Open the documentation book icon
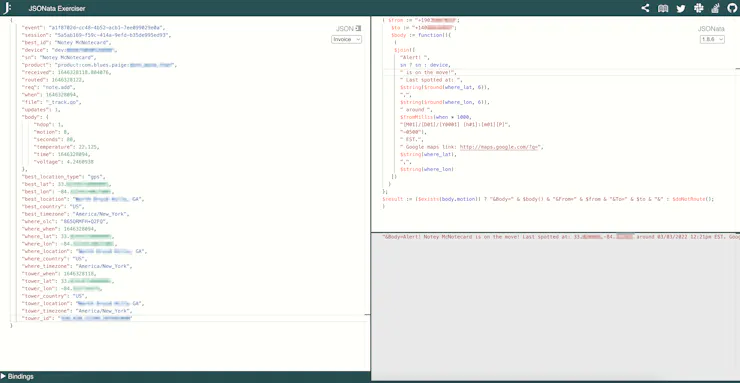This screenshot has height=383, width=740. pyautogui.click(x=663, y=8)
